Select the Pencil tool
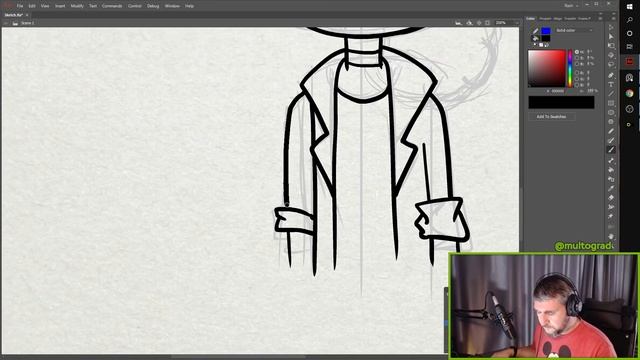This screenshot has width=640, height=360. pyautogui.click(x=611, y=131)
